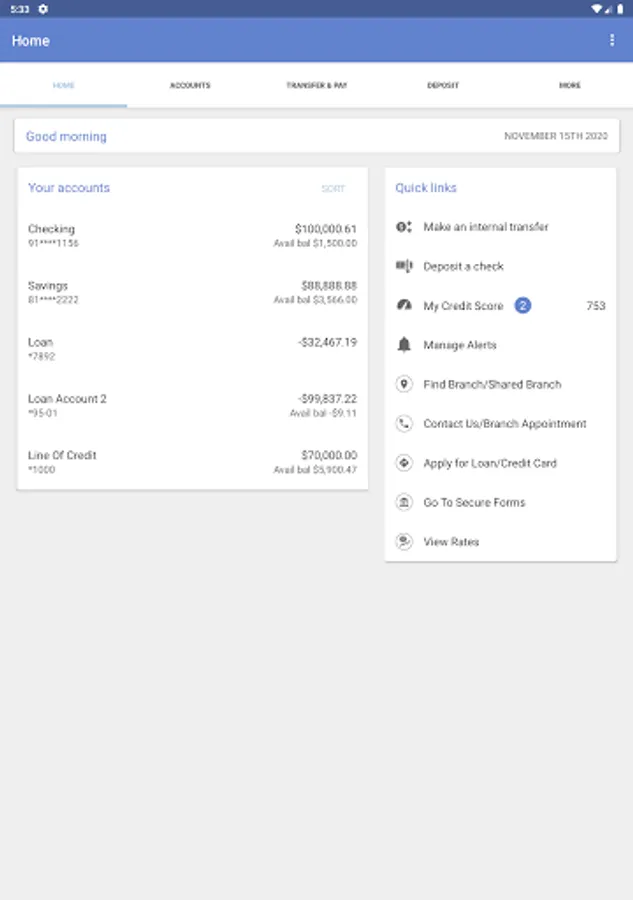Click the Savings balance $88,888.88
The width and height of the screenshot is (633, 900).
tap(329, 285)
